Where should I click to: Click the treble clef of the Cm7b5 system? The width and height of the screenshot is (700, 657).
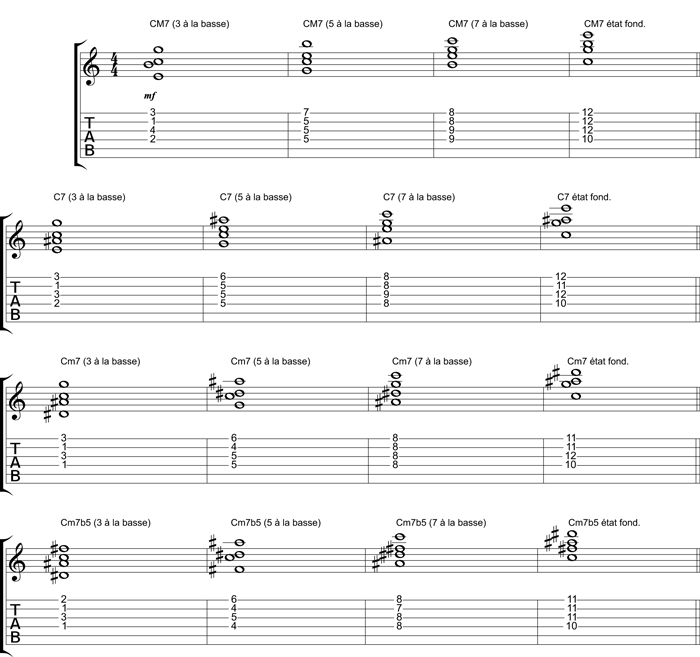click(x=17, y=562)
